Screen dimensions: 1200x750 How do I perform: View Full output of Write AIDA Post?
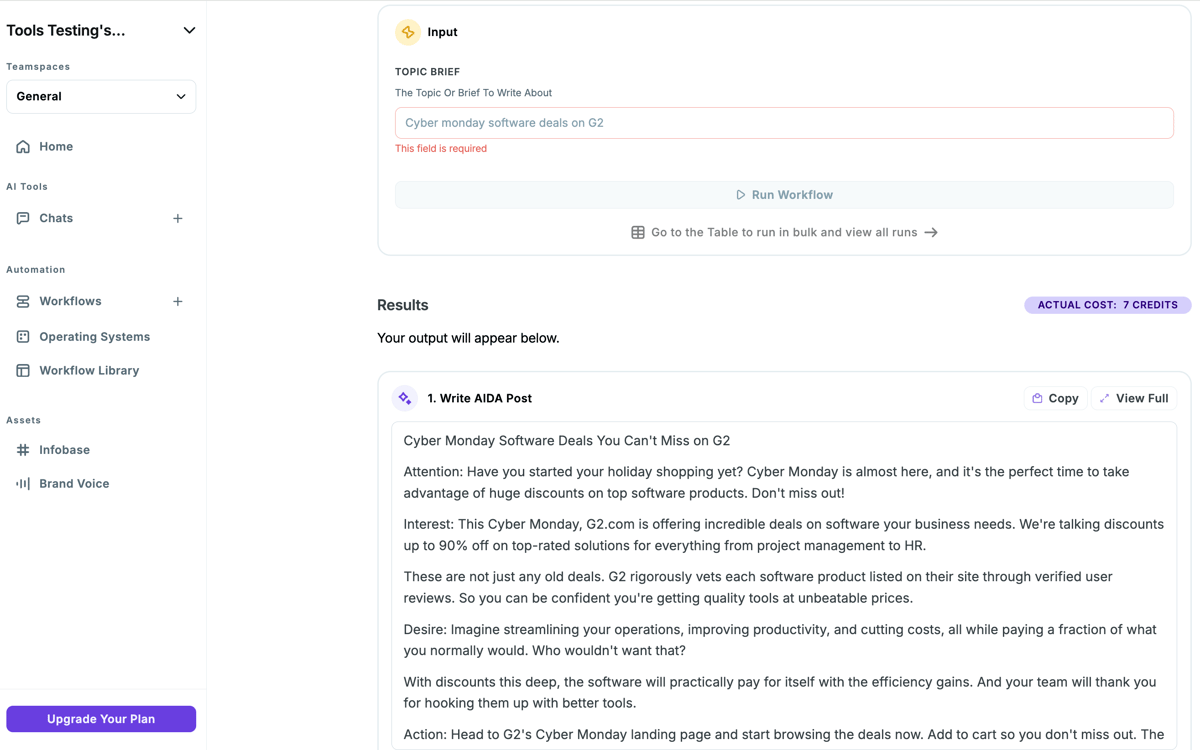[x=1133, y=398]
